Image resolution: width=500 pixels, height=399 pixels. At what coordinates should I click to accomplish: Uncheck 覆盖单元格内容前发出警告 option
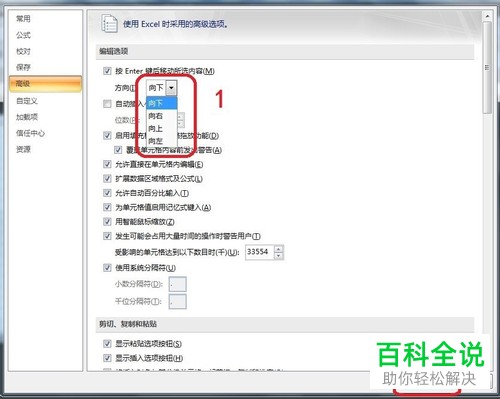[118, 150]
